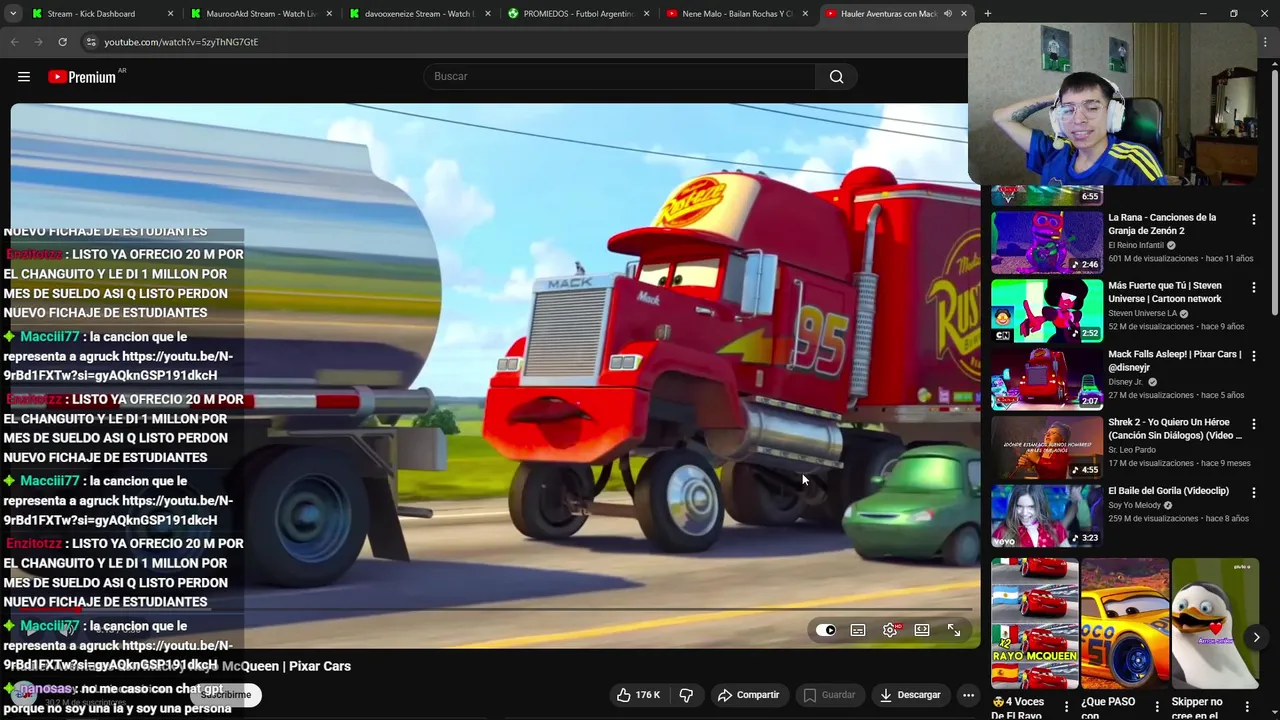Open more actions (three dots) below video

click(968, 695)
